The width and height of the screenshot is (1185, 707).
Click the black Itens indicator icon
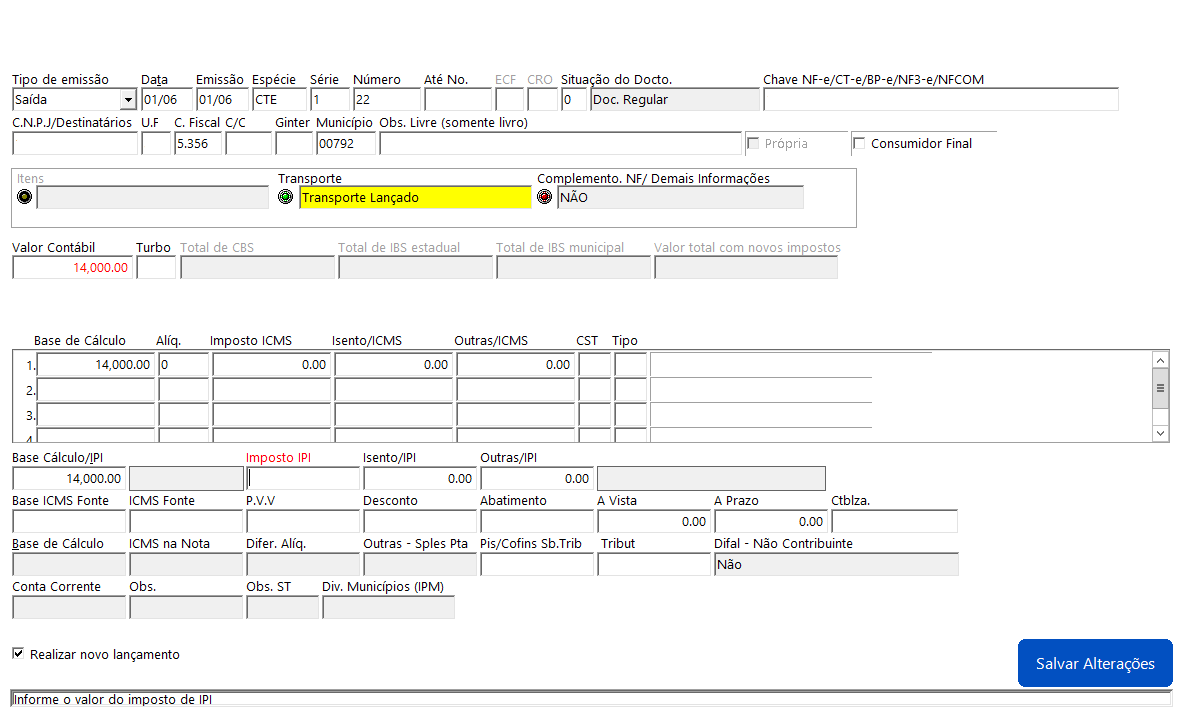[x=25, y=197]
